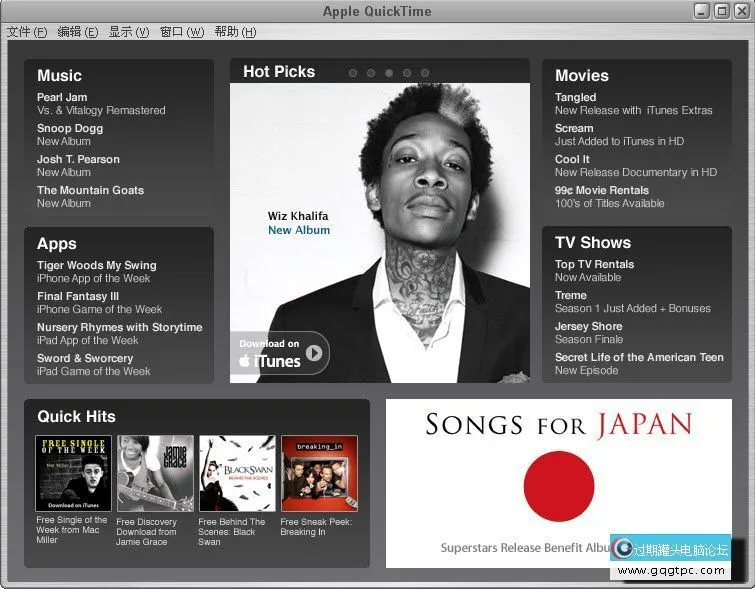
Task: Open the Wiz Khalifa New Album link
Action: point(299,223)
